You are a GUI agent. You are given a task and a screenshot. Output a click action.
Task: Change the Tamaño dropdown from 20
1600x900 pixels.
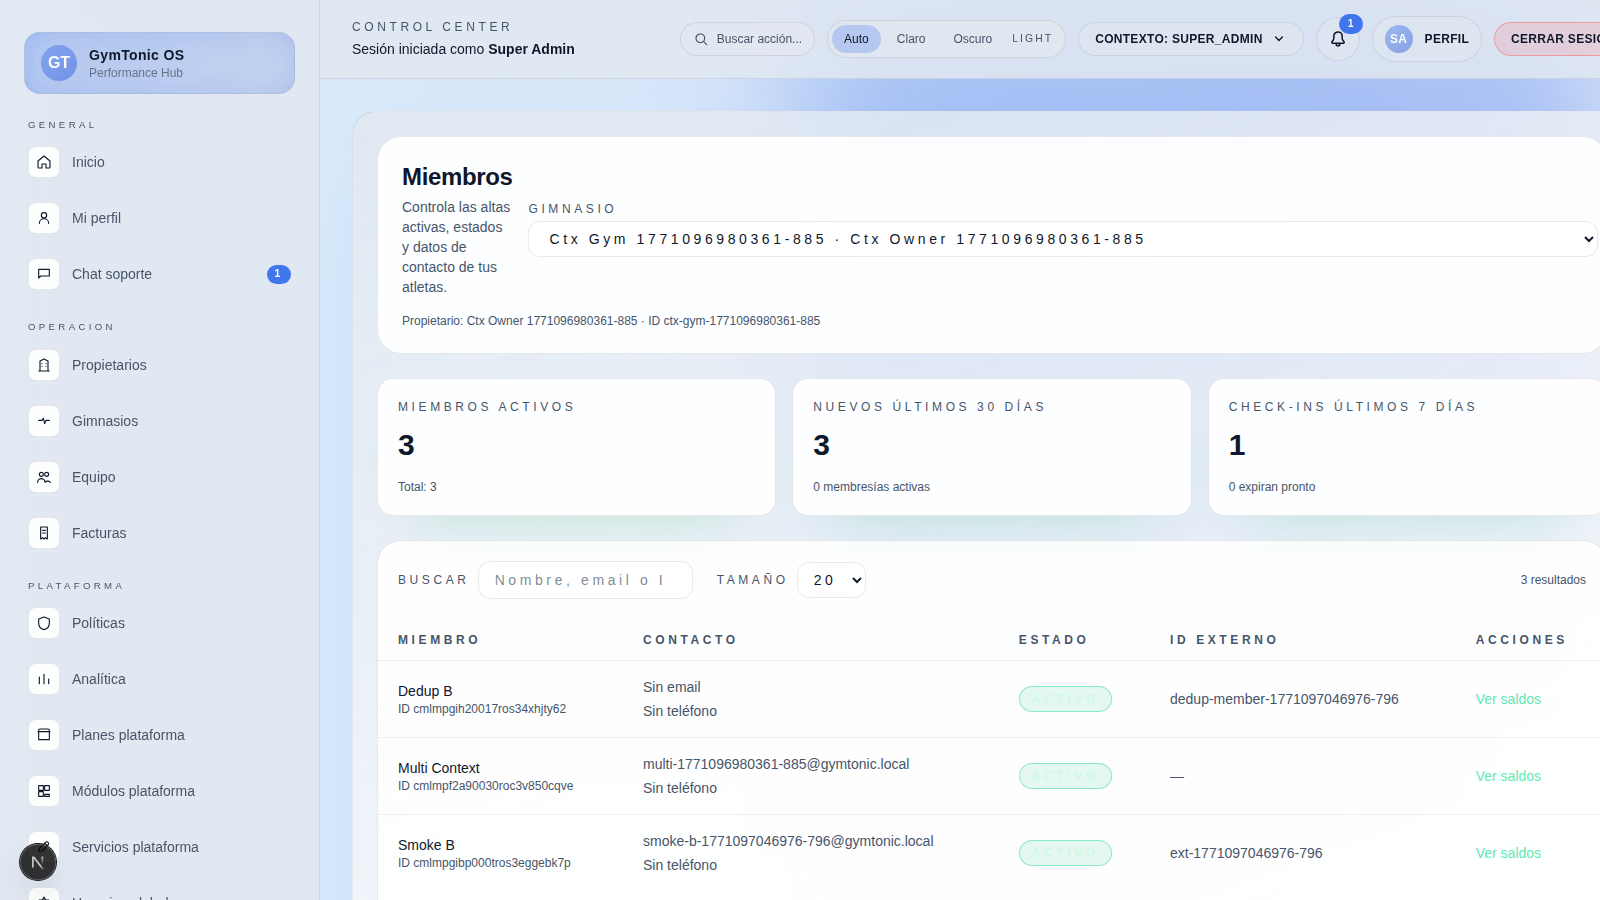click(831, 580)
